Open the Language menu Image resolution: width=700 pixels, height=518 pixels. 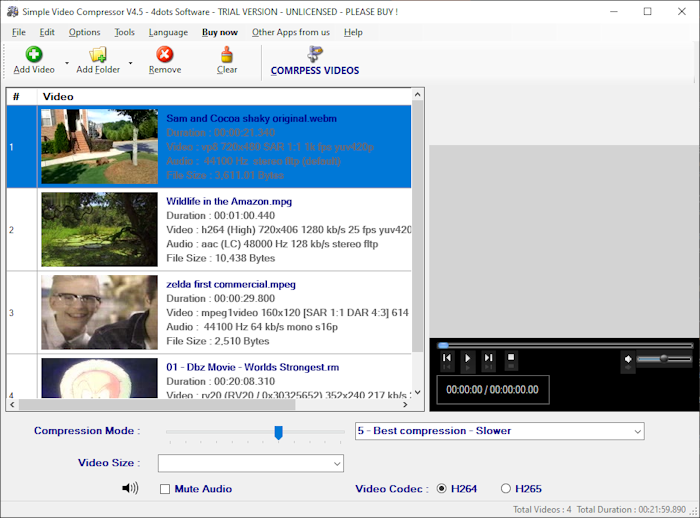[168, 32]
